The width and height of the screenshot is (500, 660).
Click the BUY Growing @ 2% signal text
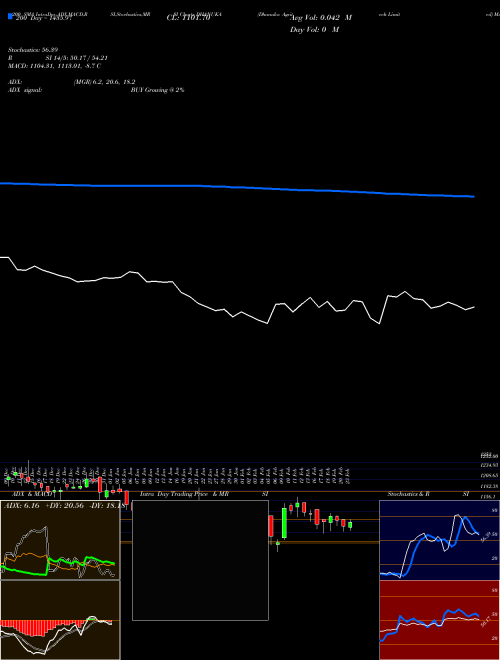[157, 90]
